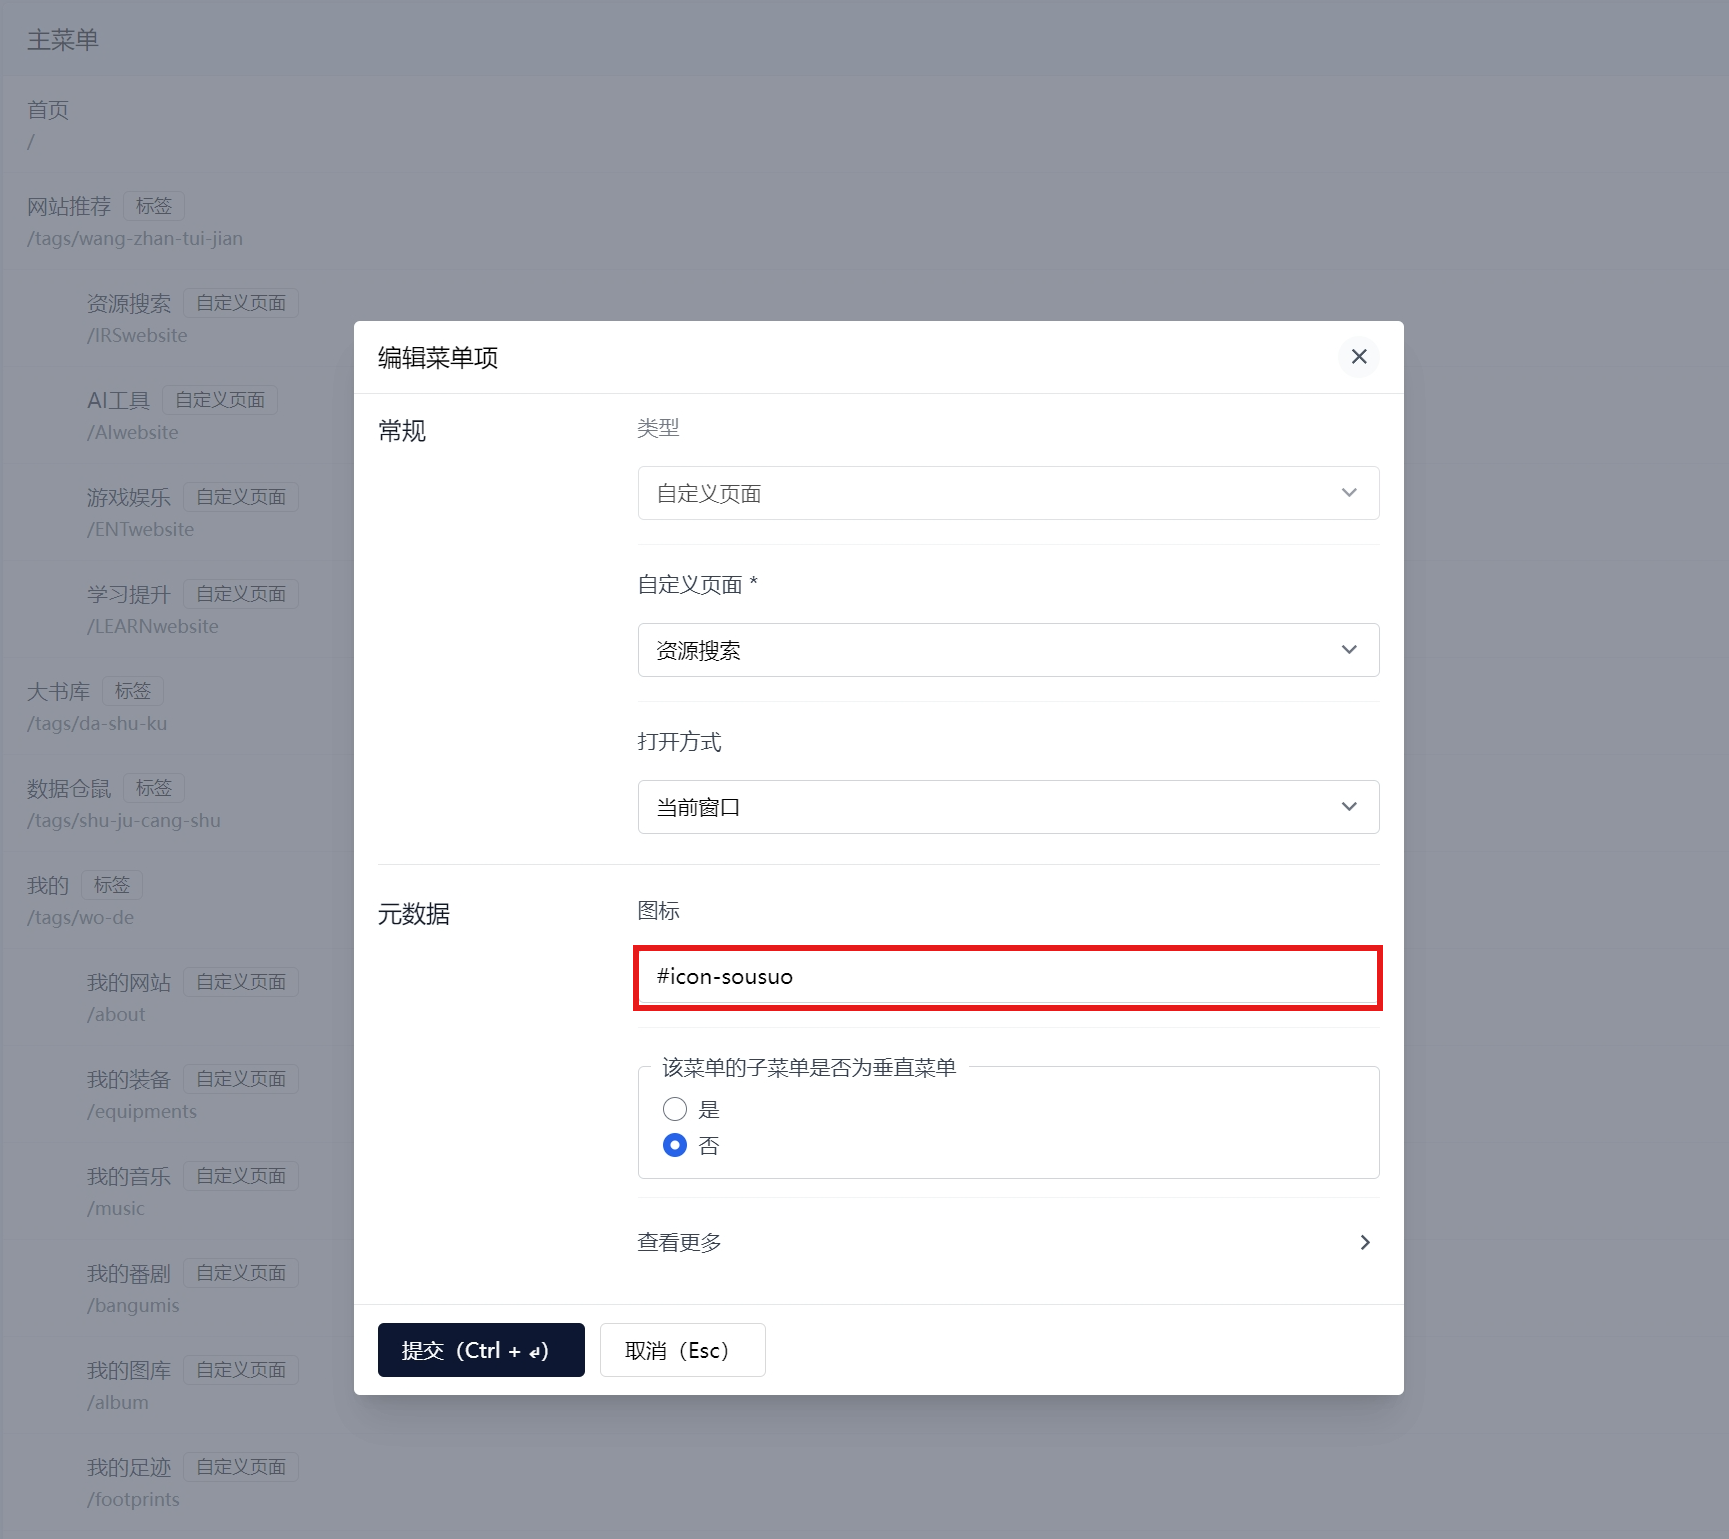Viewport: 1729px width, 1539px height.
Task: Select 大书库 menu item
Action: (58, 692)
